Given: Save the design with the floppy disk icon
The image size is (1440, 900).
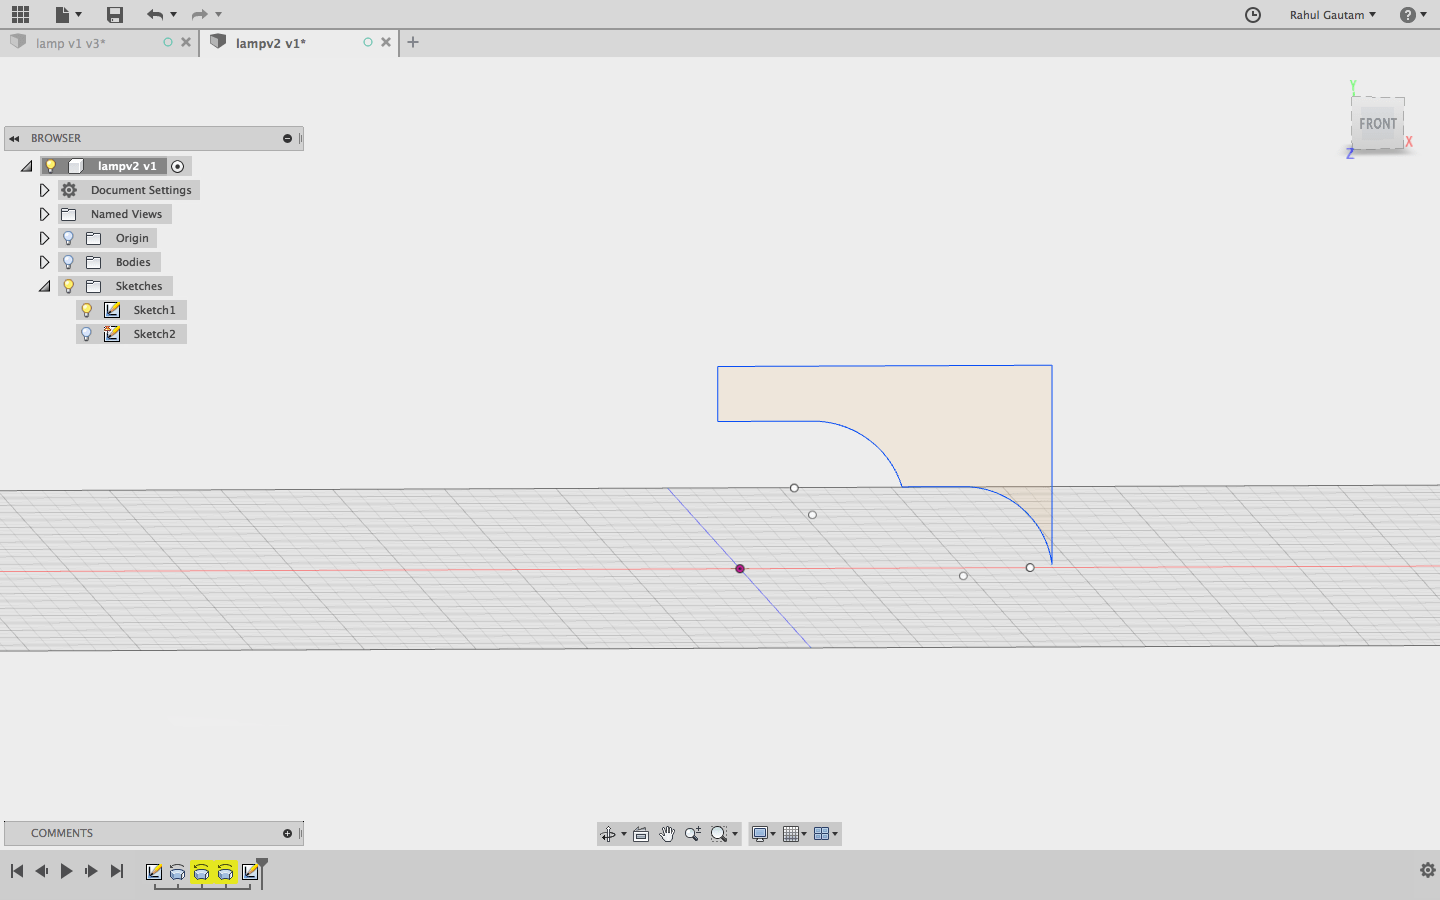Looking at the screenshot, I should [x=115, y=14].
